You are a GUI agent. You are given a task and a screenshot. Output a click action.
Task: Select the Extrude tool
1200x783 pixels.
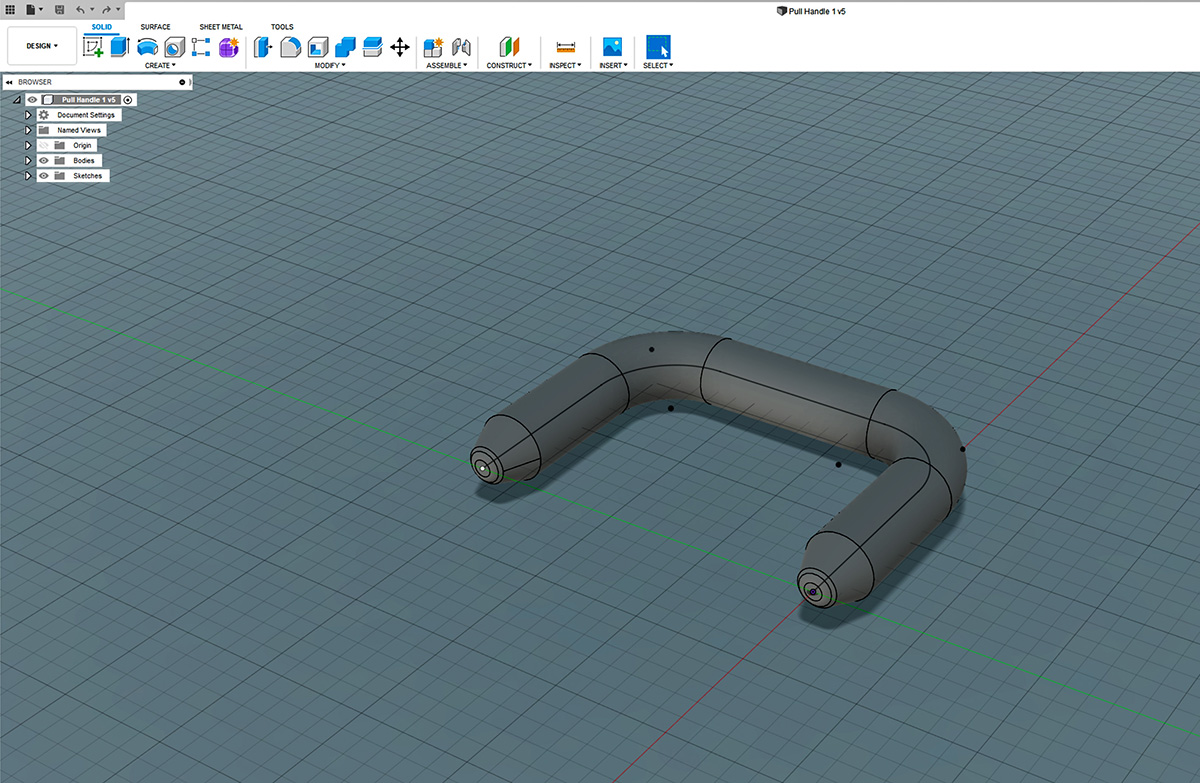121,47
